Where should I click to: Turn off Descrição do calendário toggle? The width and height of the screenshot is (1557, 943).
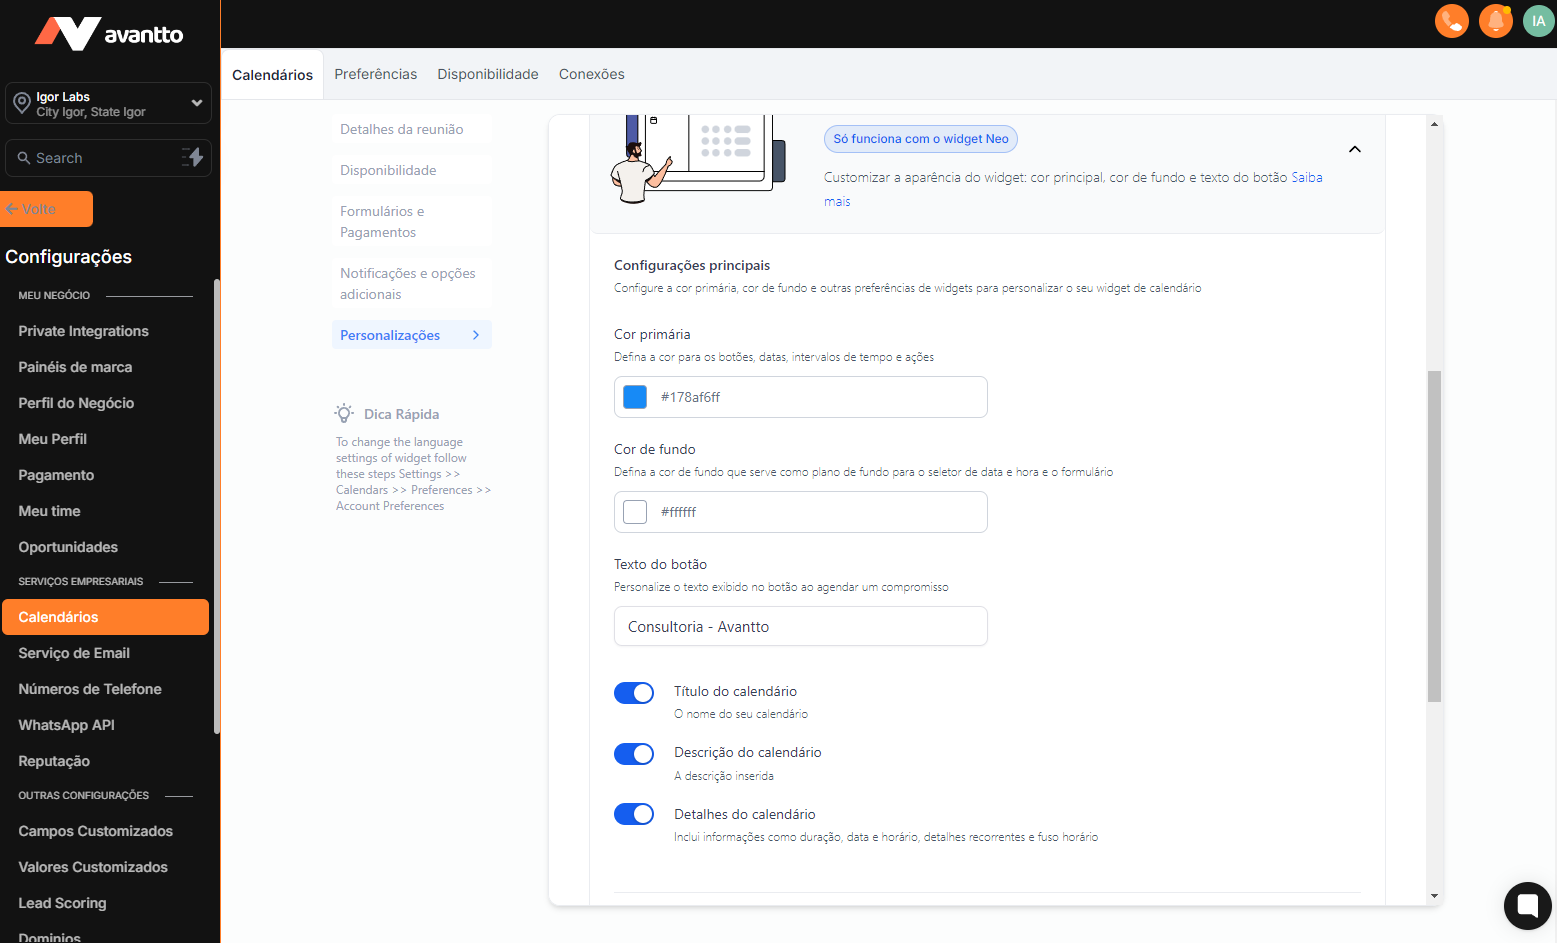click(x=634, y=754)
